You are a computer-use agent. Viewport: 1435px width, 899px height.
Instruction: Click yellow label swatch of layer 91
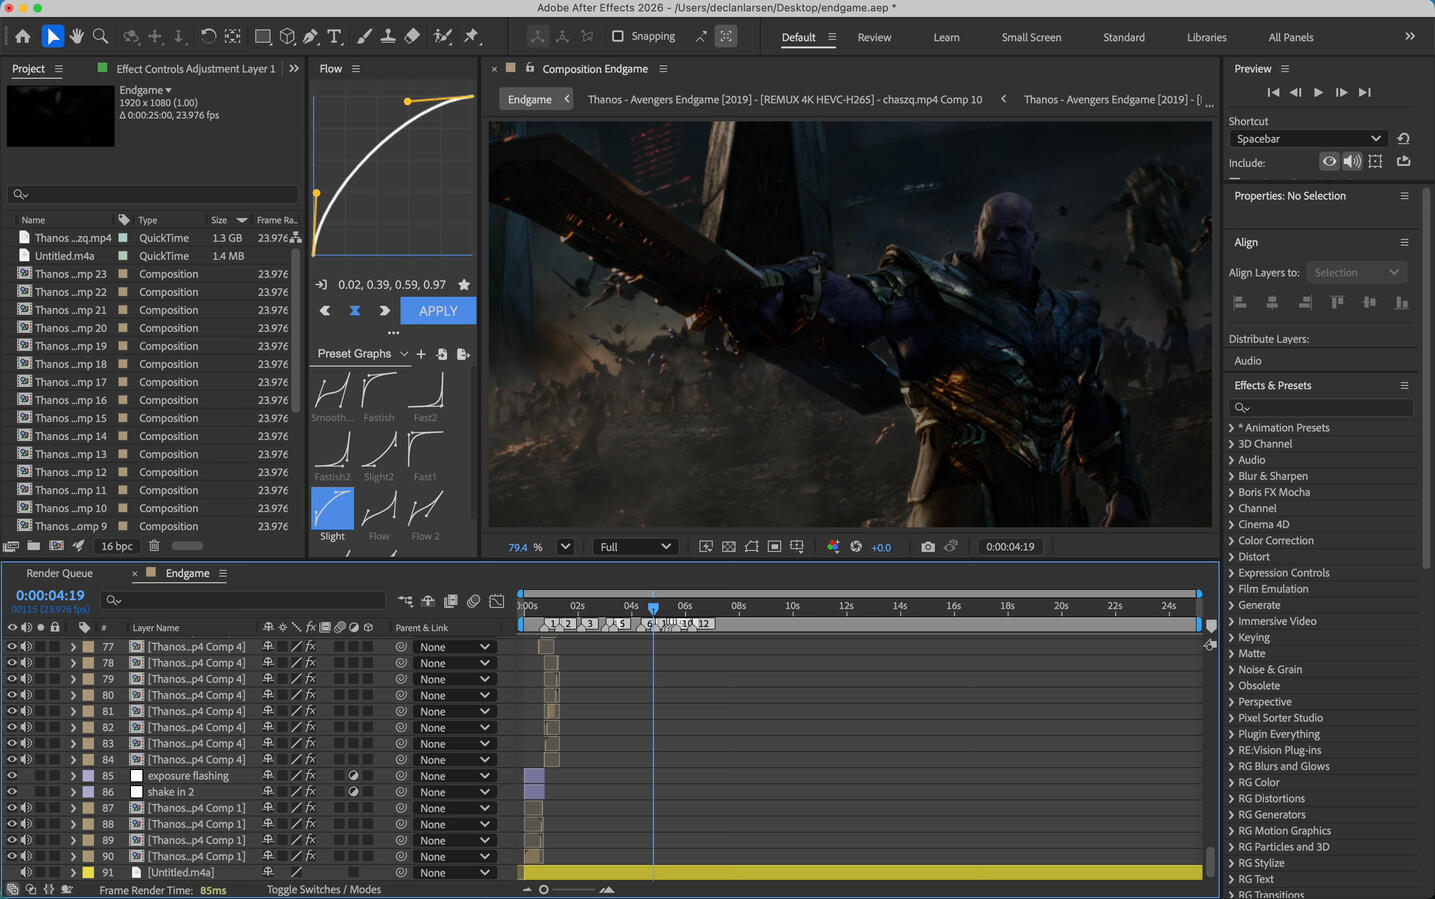coord(88,873)
